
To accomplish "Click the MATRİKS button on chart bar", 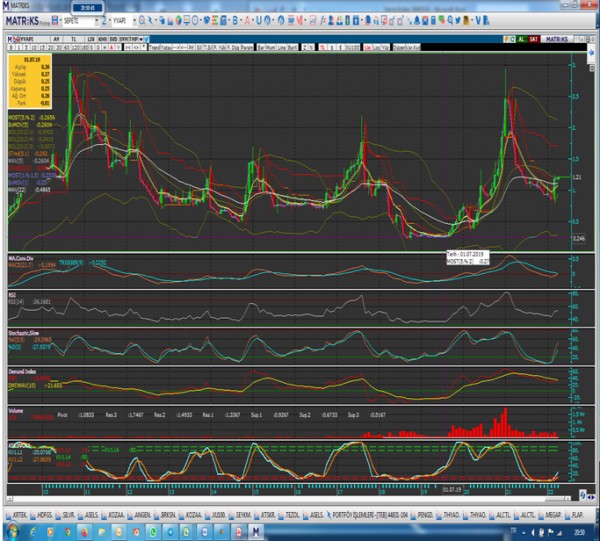I will click(557, 39).
